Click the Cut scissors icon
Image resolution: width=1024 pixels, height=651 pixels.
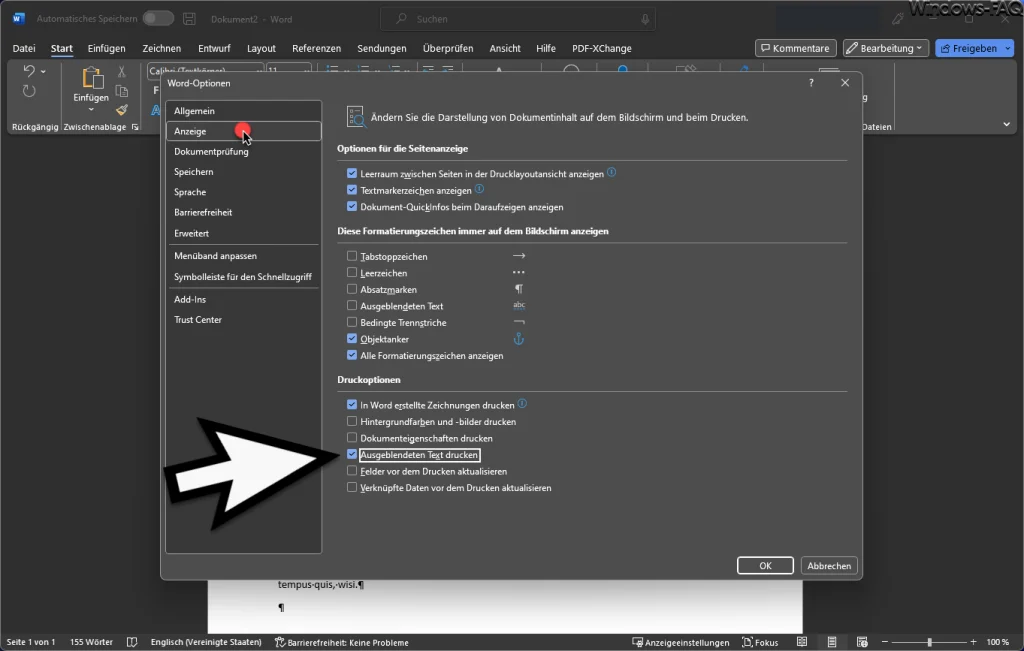[121, 72]
